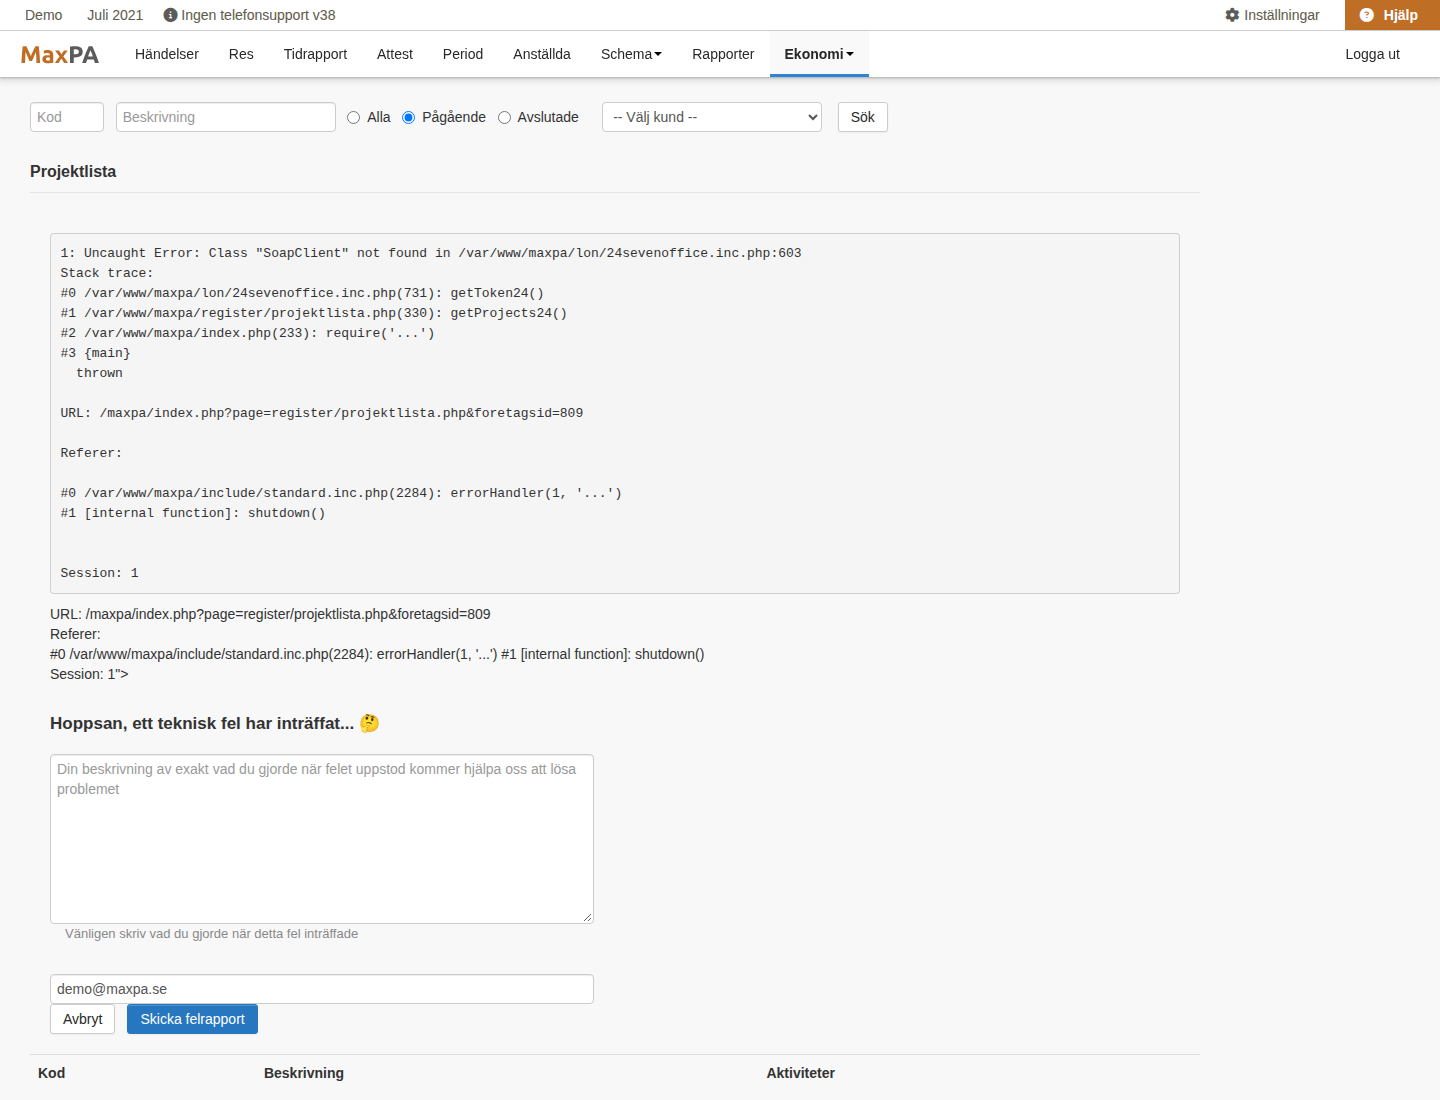
Task: Click the Hjälp button
Action: tap(1392, 15)
